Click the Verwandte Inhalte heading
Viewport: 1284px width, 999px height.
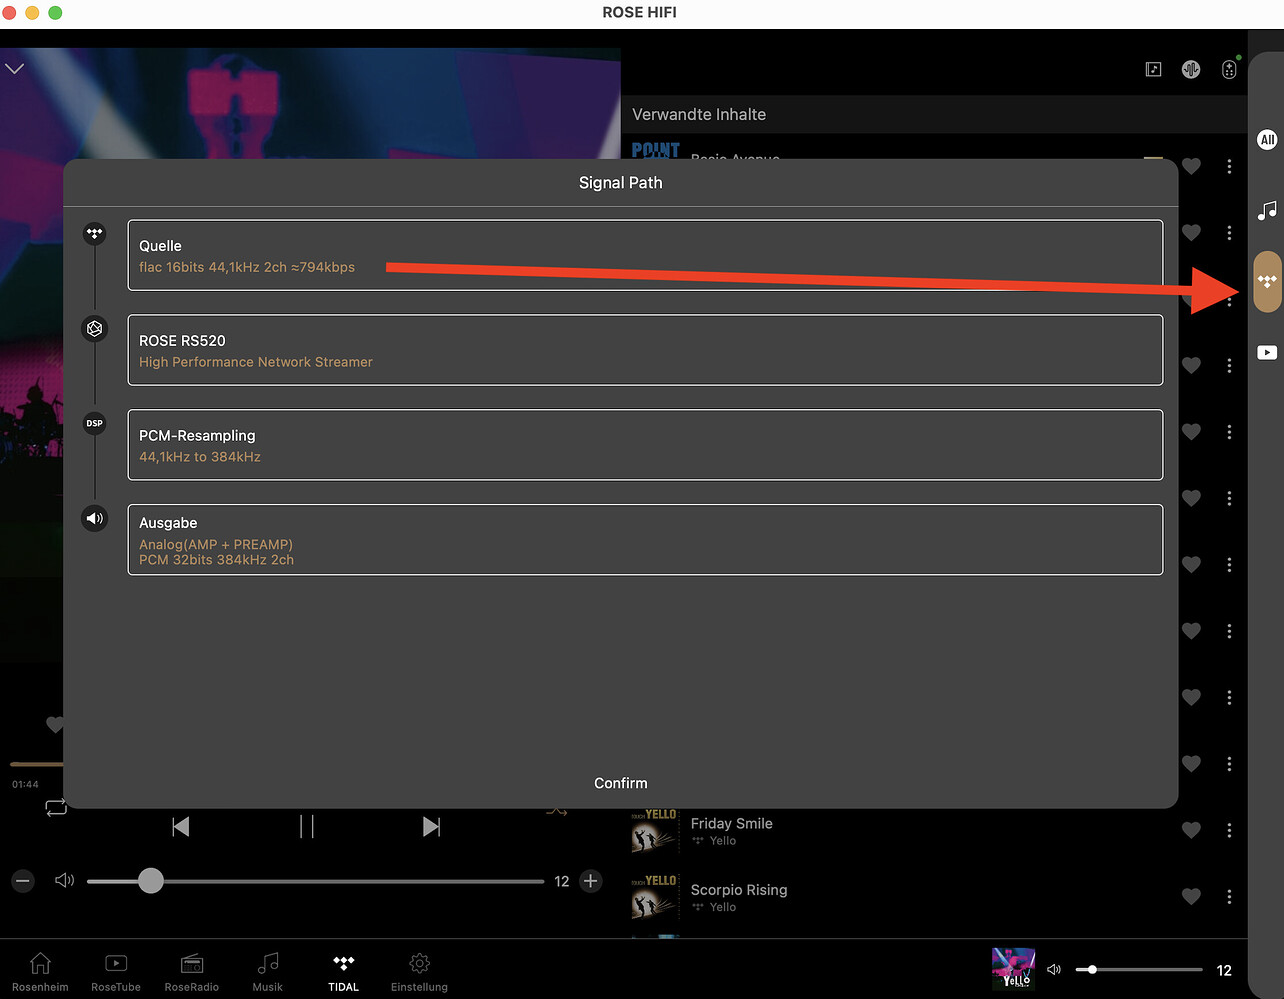pyautogui.click(x=699, y=114)
